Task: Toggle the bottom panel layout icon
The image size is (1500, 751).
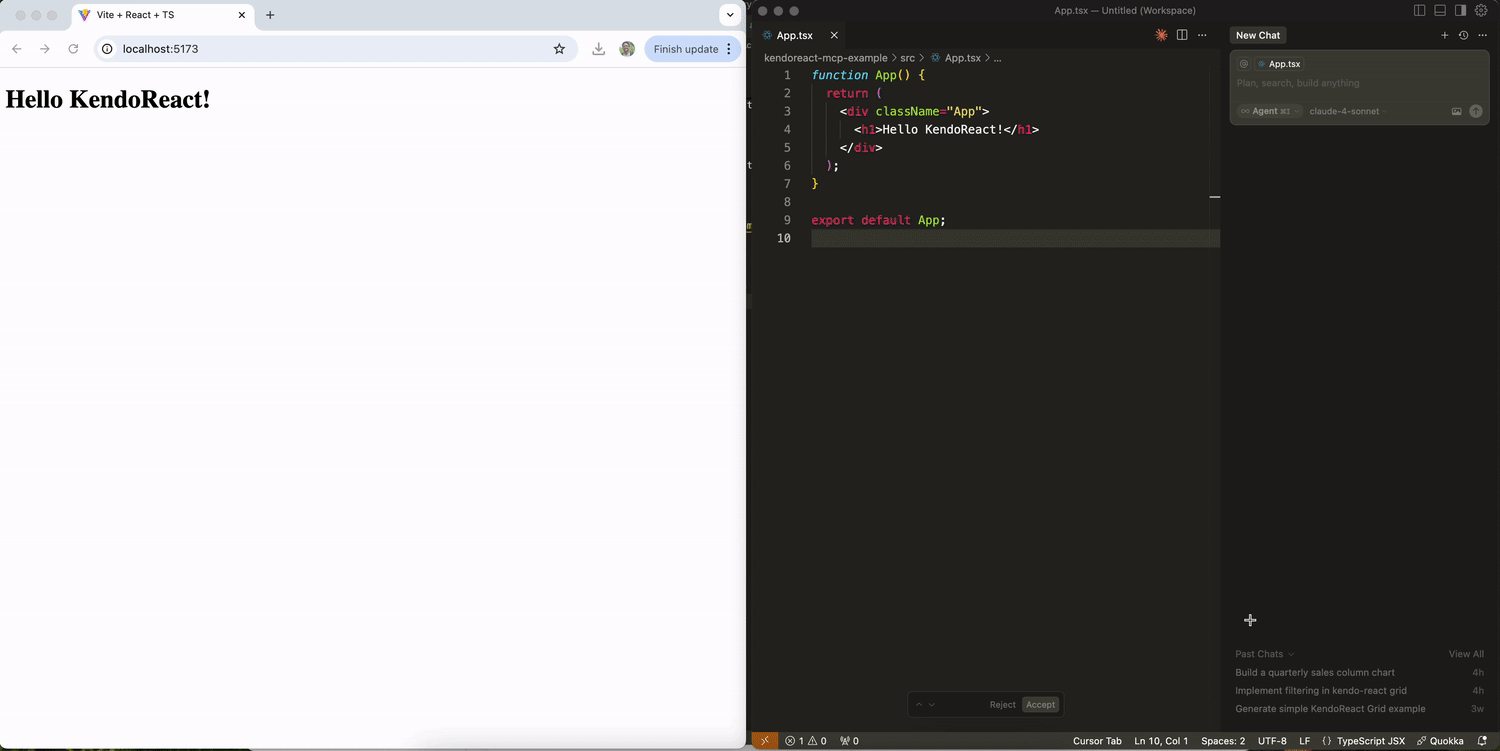Action: point(1440,11)
